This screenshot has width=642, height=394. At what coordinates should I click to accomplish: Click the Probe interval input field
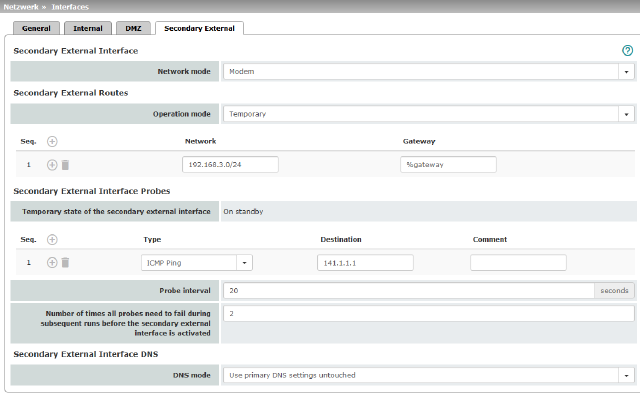(409, 290)
